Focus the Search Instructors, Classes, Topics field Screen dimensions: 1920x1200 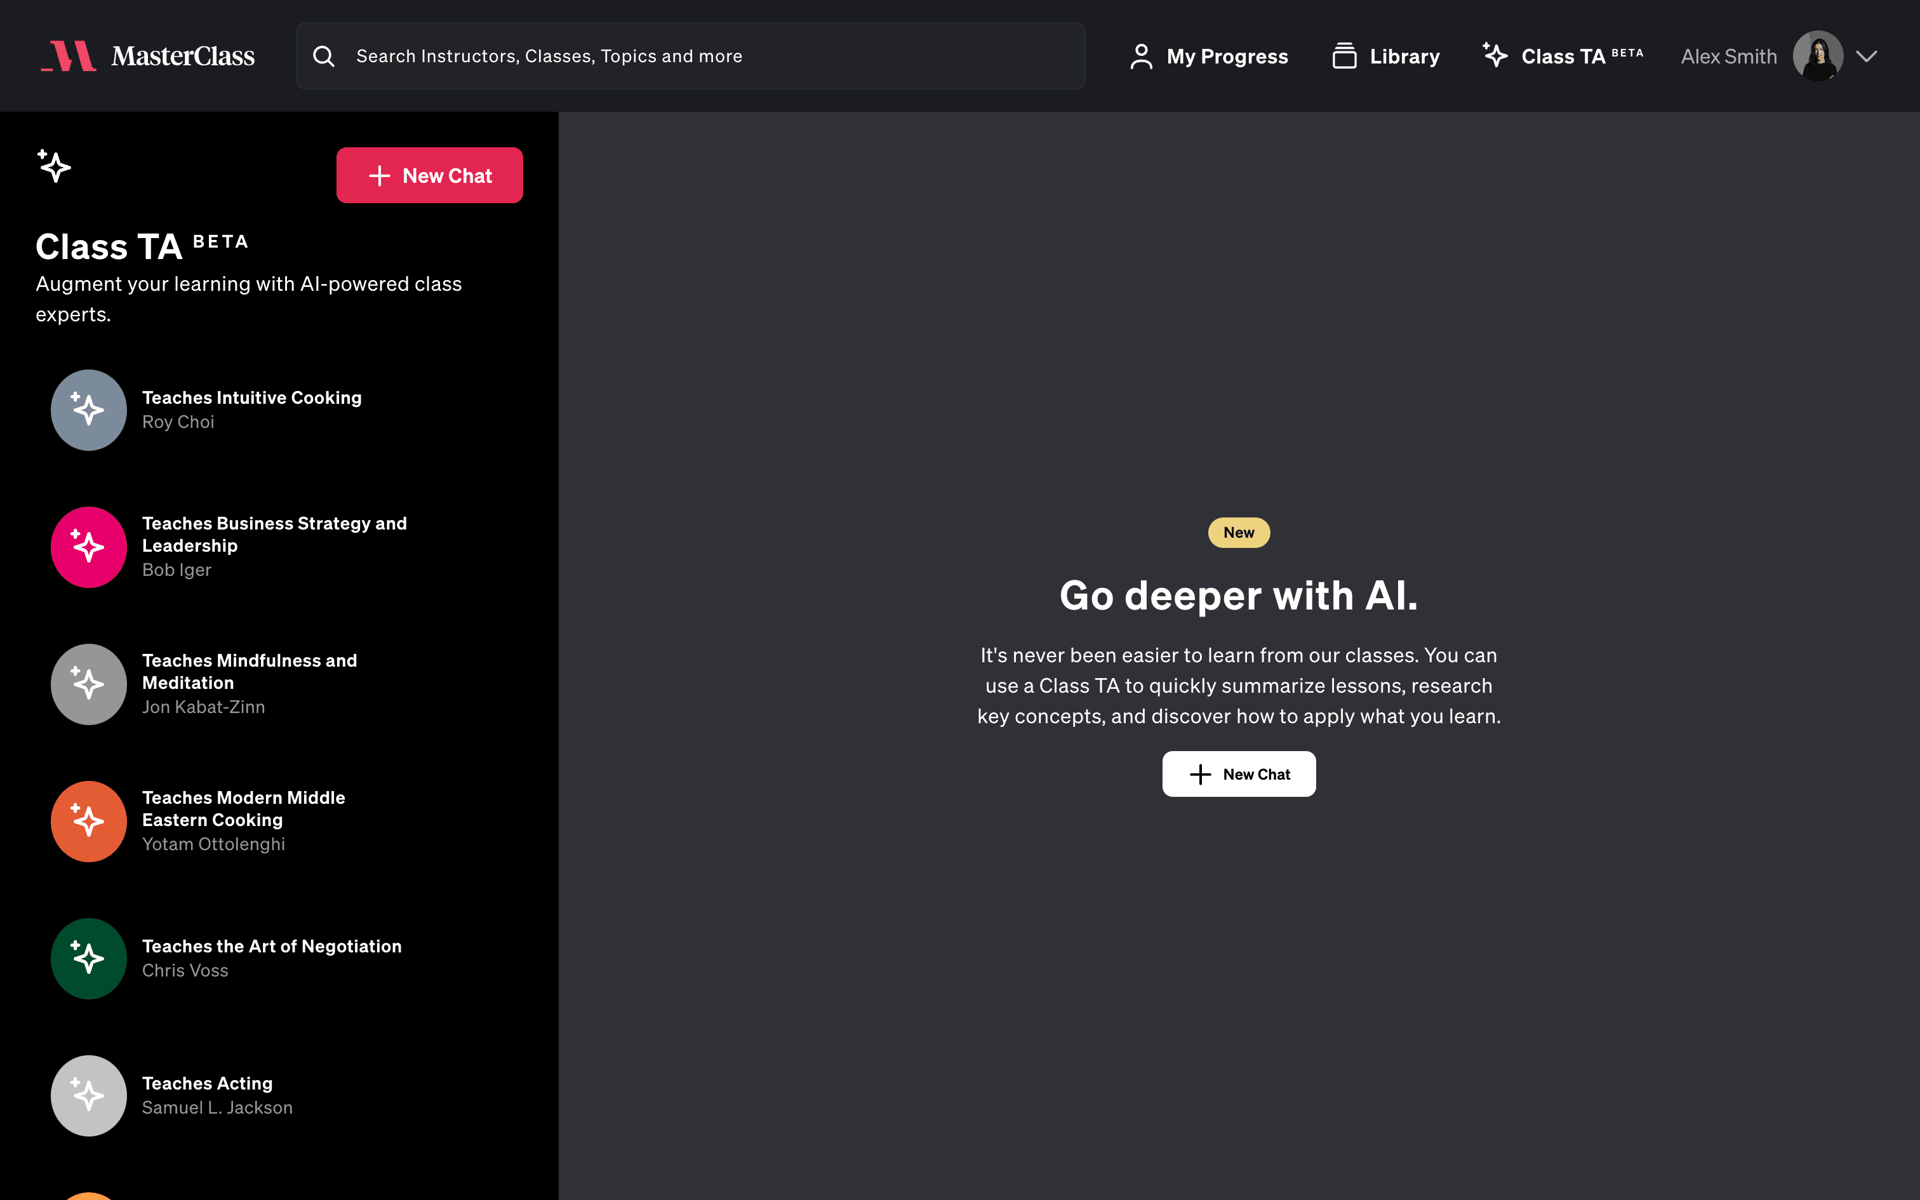[x=690, y=56]
